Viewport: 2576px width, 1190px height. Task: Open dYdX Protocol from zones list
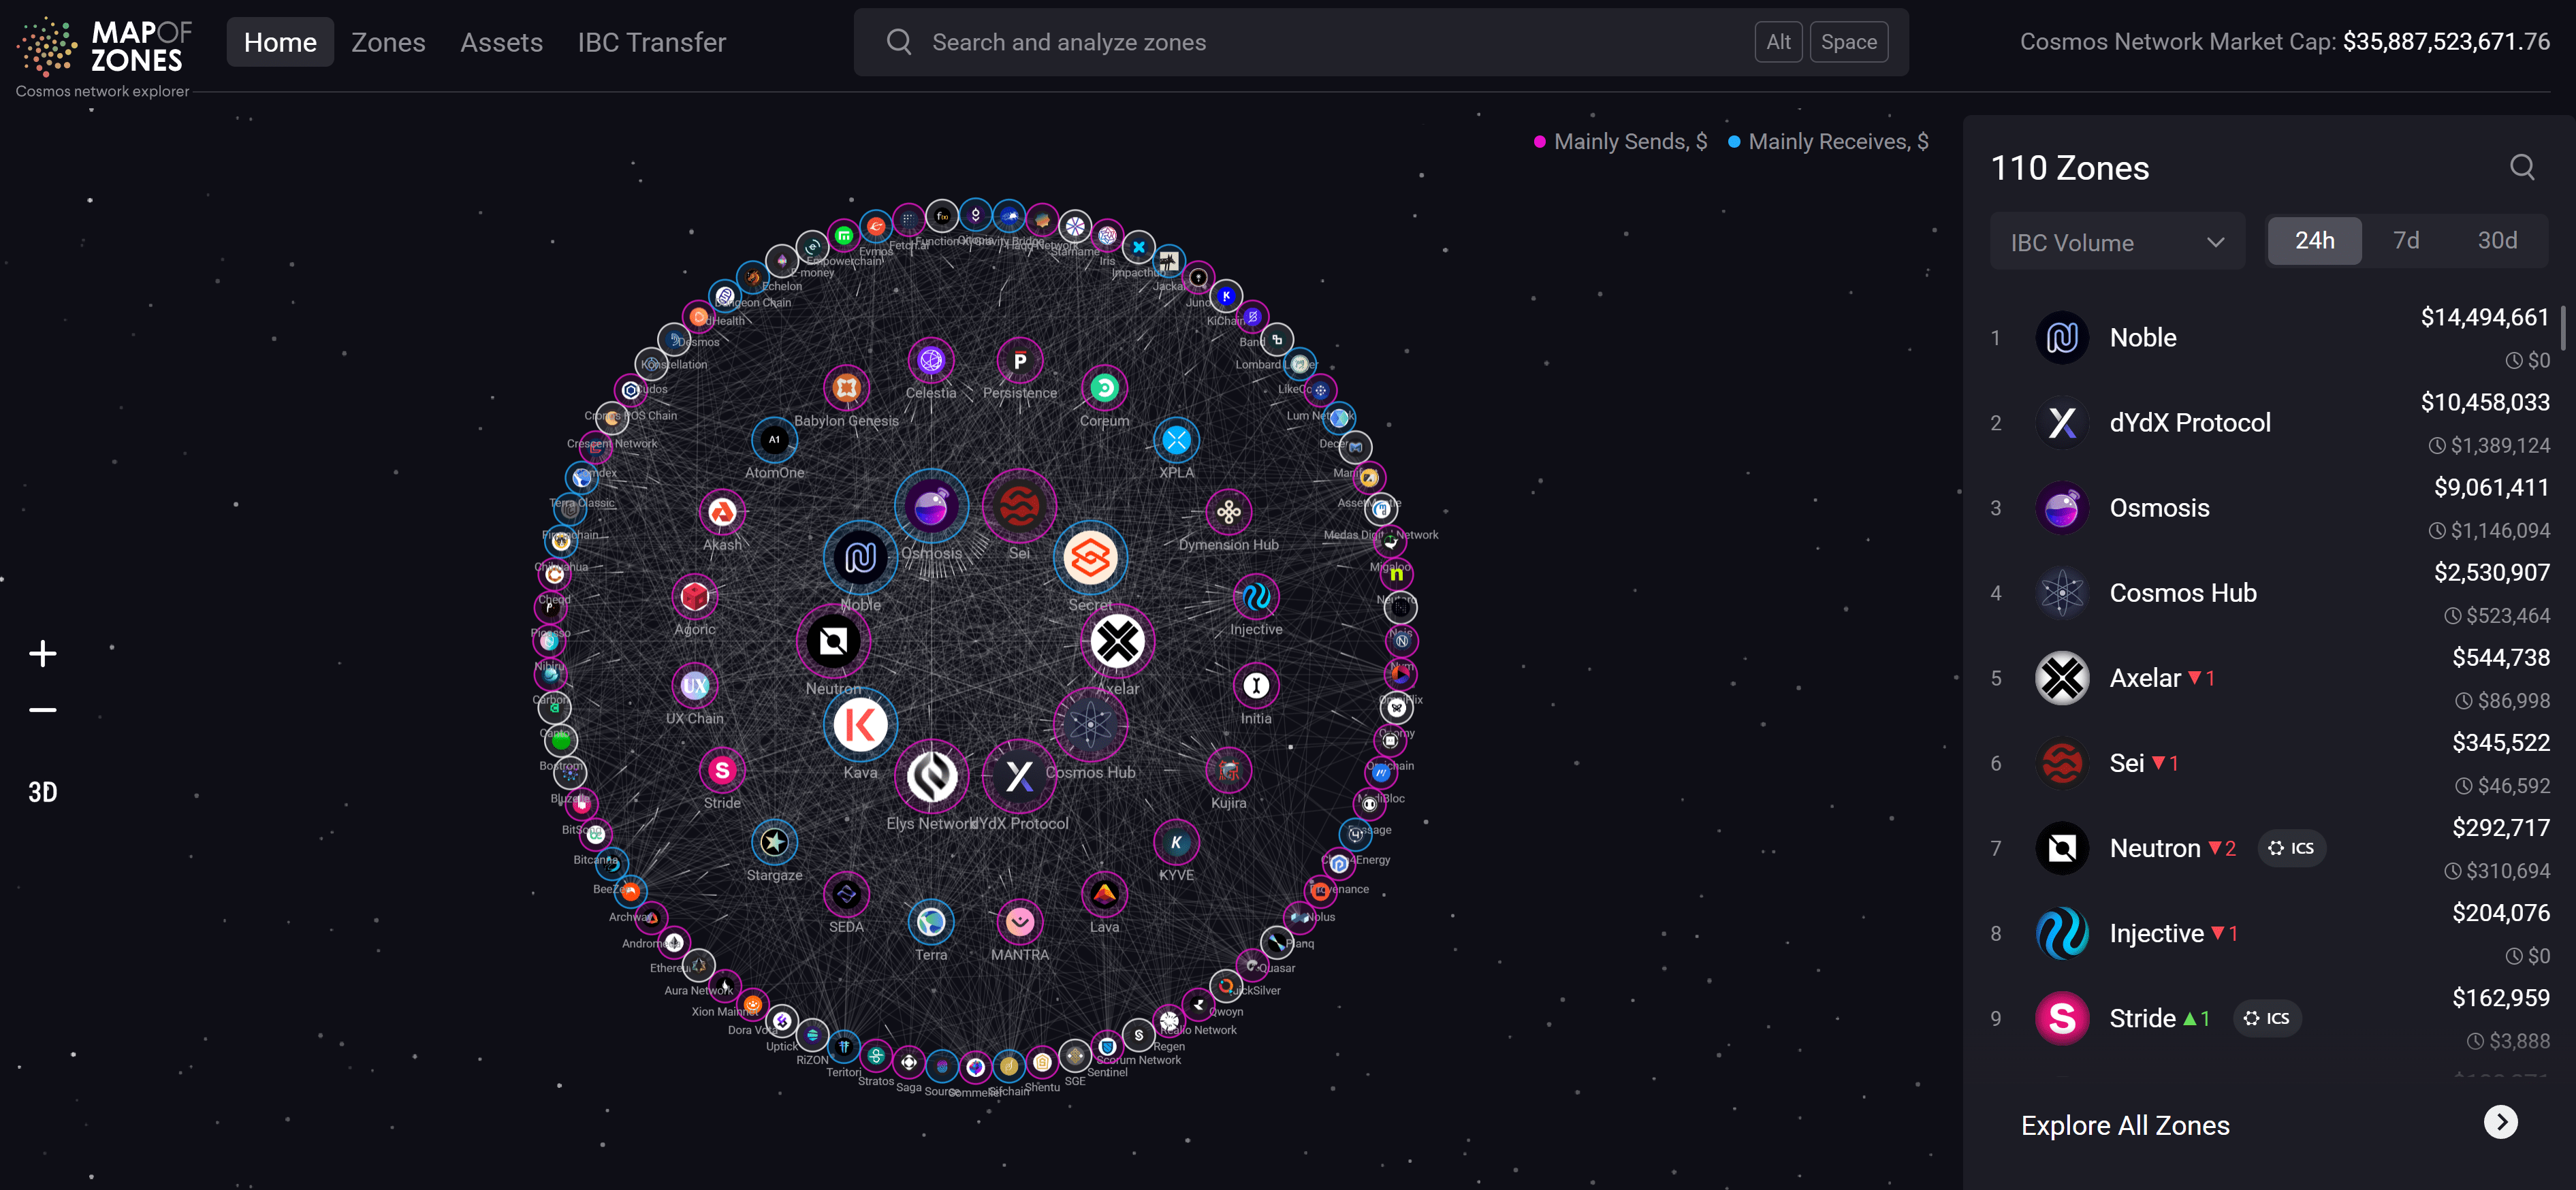click(x=2189, y=423)
